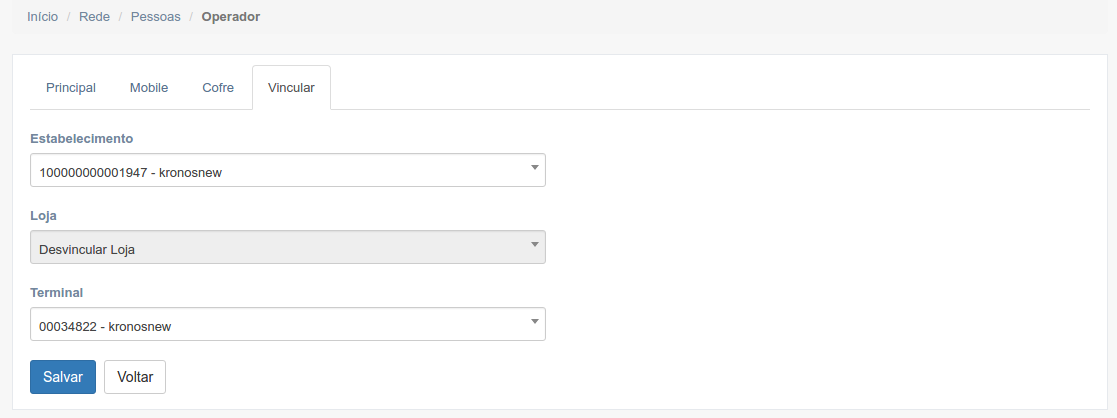Open the Mobile tab
The height and width of the screenshot is (418, 1117).
(149, 88)
